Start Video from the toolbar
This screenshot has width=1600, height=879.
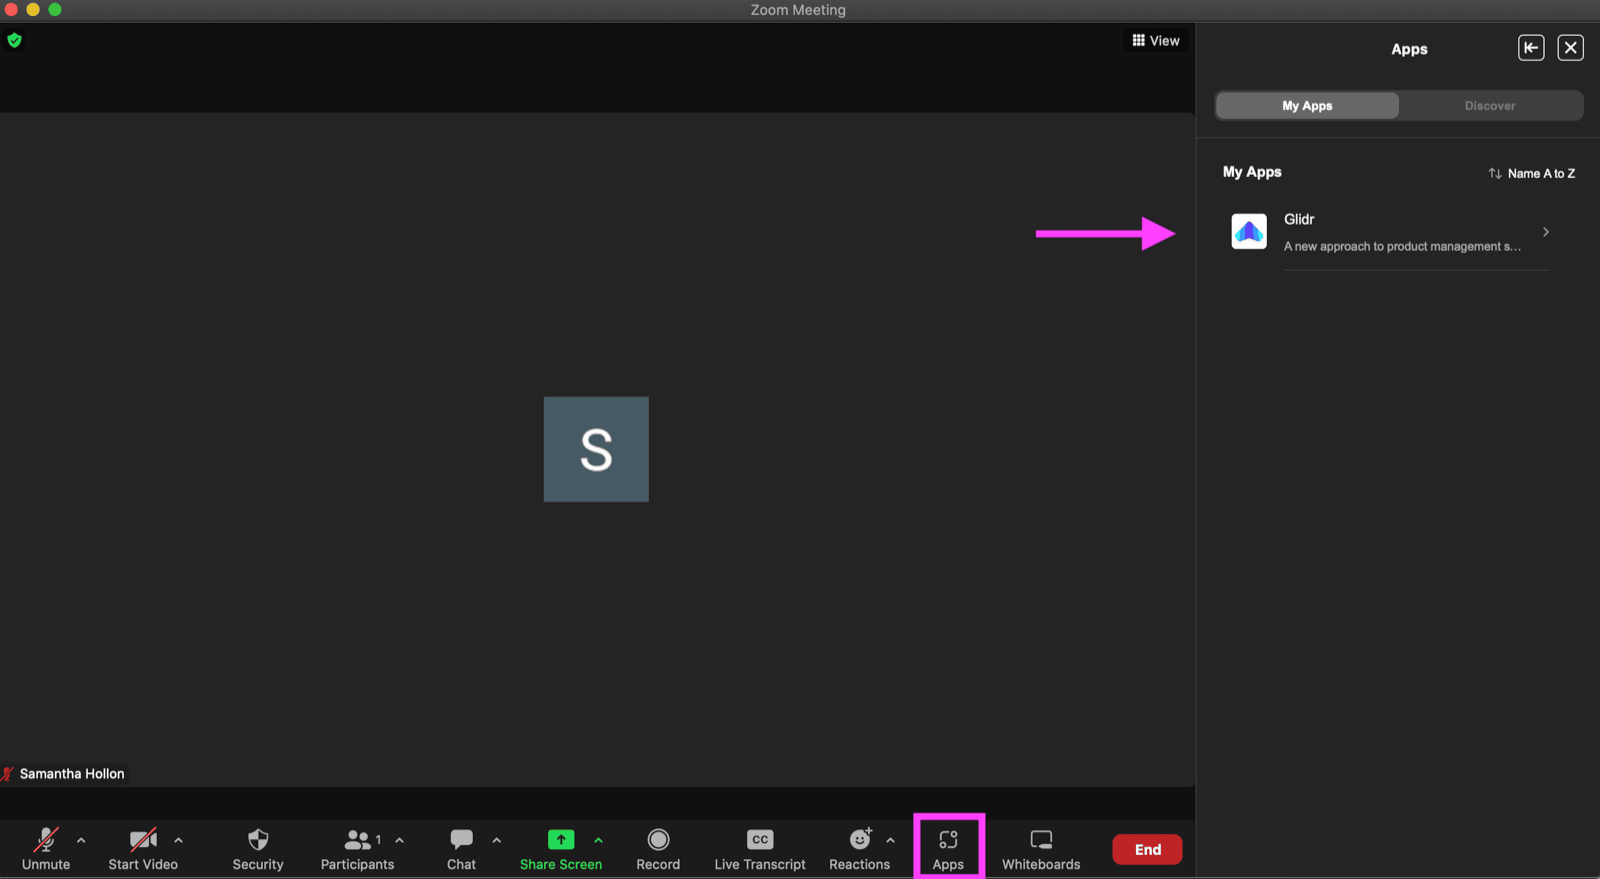point(143,849)
